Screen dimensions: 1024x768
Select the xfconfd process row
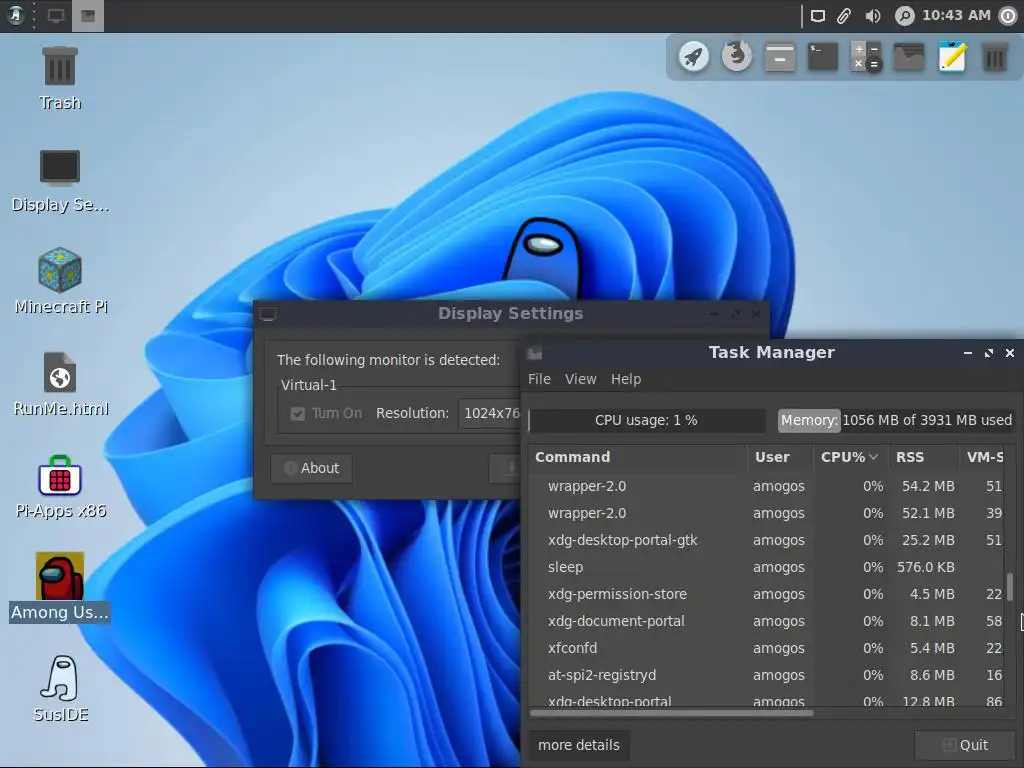click(x=767, y=648)
